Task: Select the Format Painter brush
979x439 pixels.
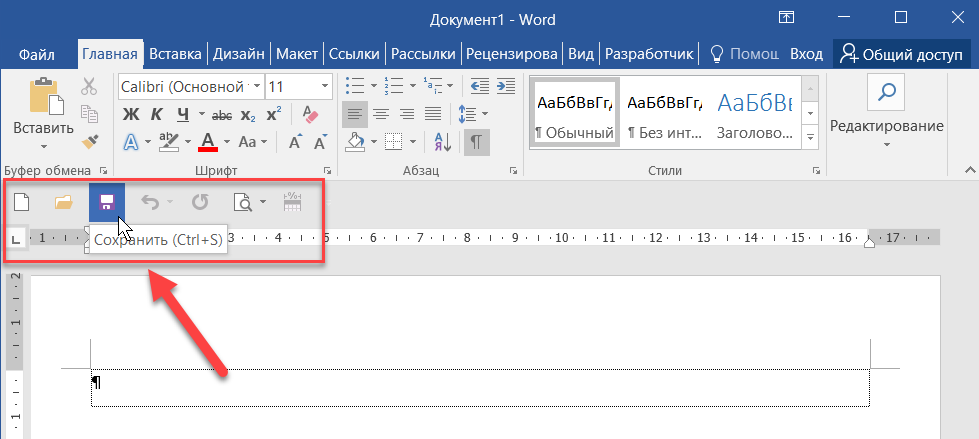Action: (89, 142)
